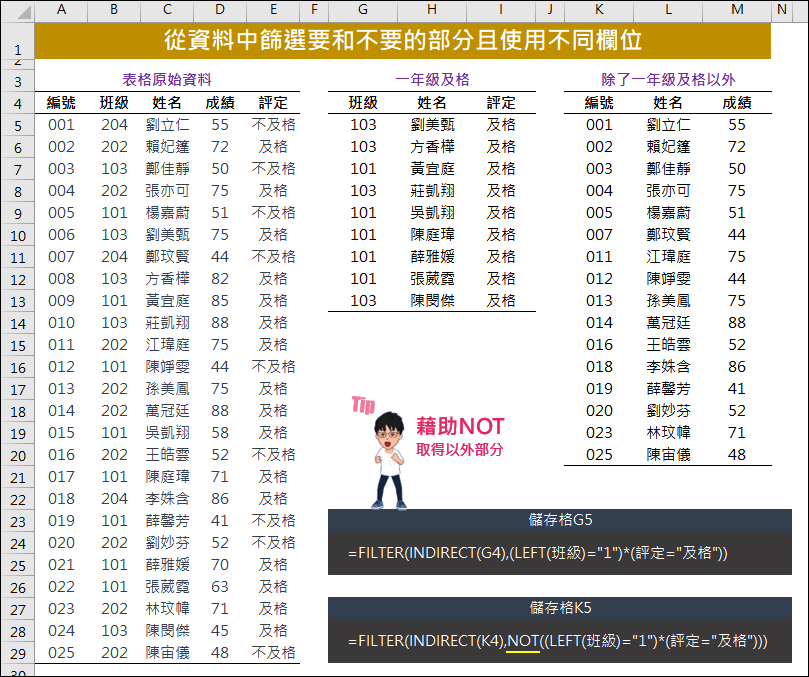Screen dimensions: 809x677
Task: Click score 41 in column D
Action: click(x=220, y=521)
